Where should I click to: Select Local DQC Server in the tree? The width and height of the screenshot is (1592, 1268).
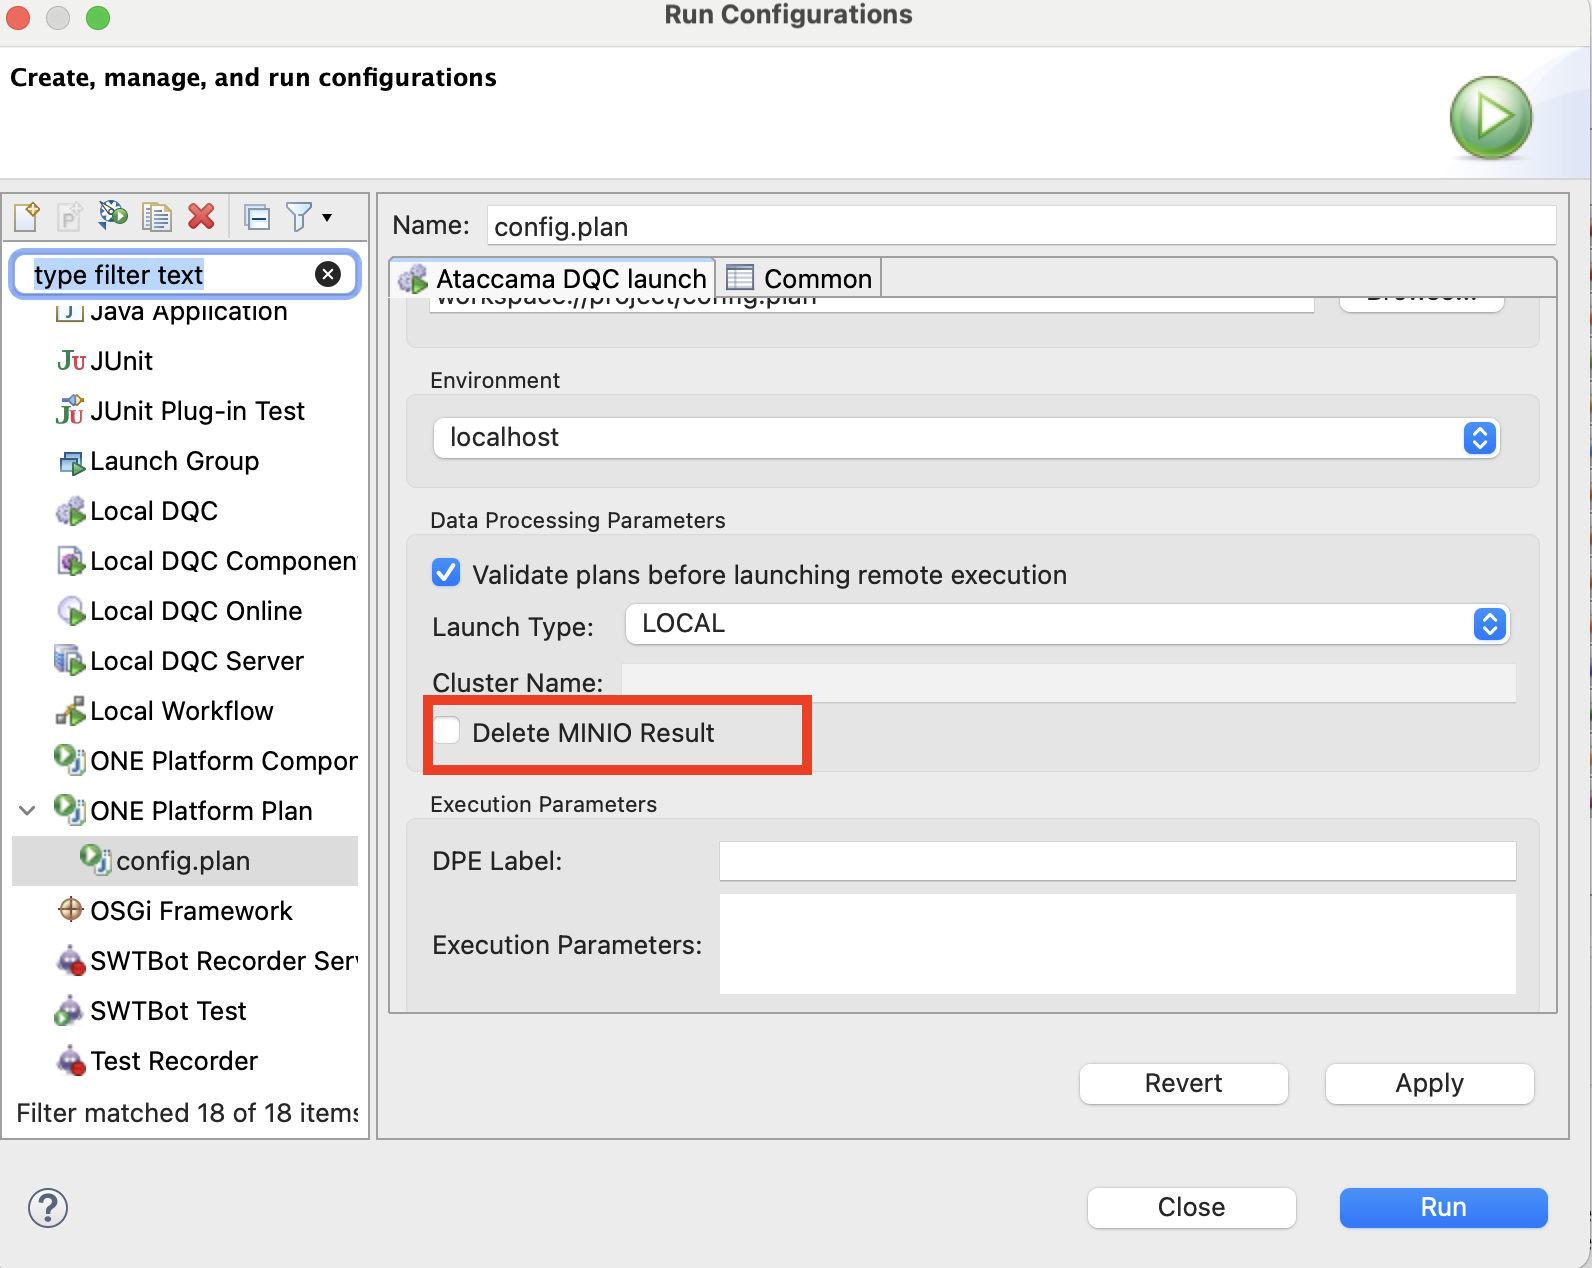(x=196, y=661)
